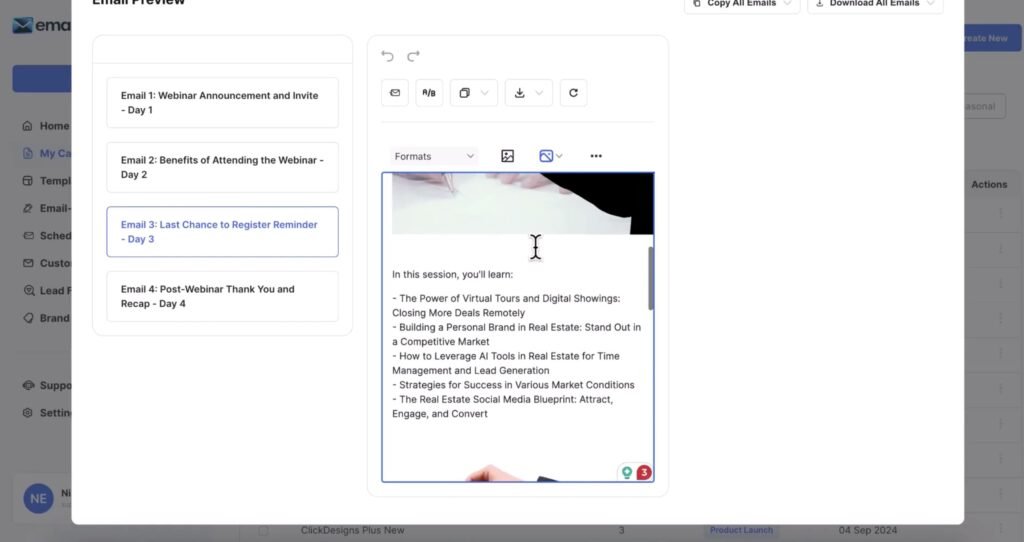Image resolution: width=1024 pixels, height=542 pixels.
Task: Click the red badge showing 3
Action: 644,472
